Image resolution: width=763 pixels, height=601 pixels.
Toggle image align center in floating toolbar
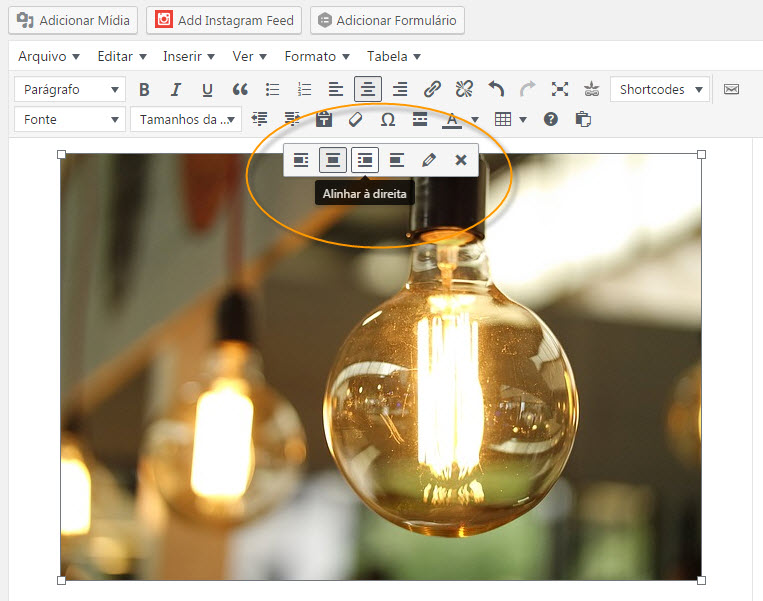coord(333,160)
